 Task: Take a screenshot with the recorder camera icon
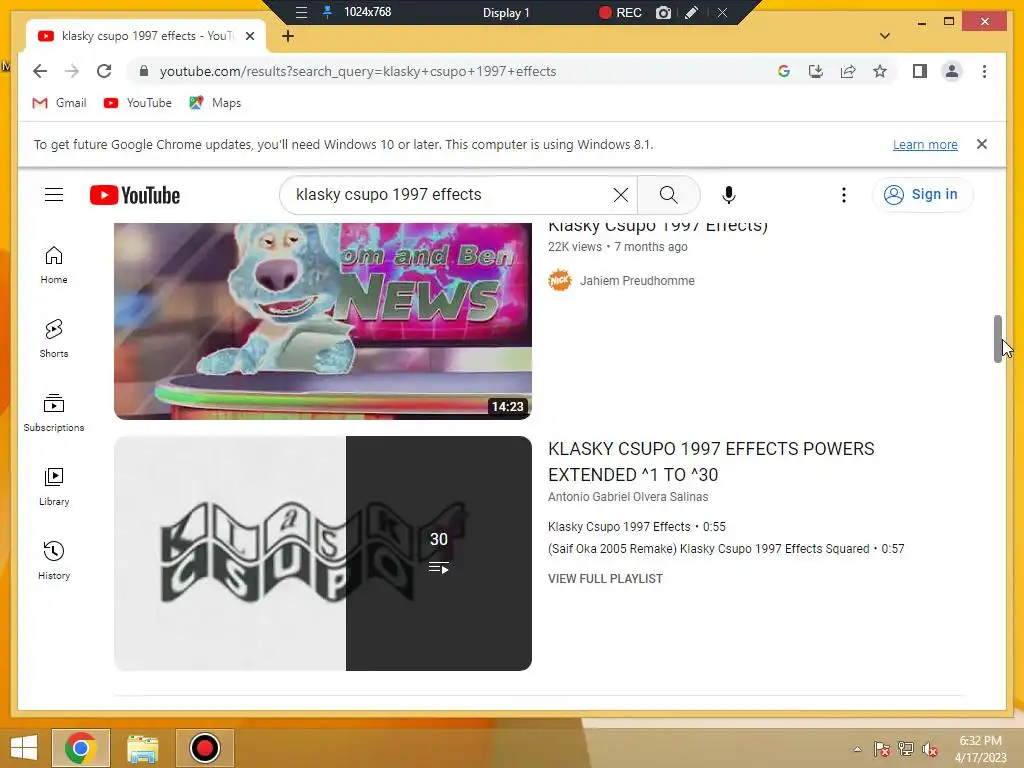coord(663,12)
